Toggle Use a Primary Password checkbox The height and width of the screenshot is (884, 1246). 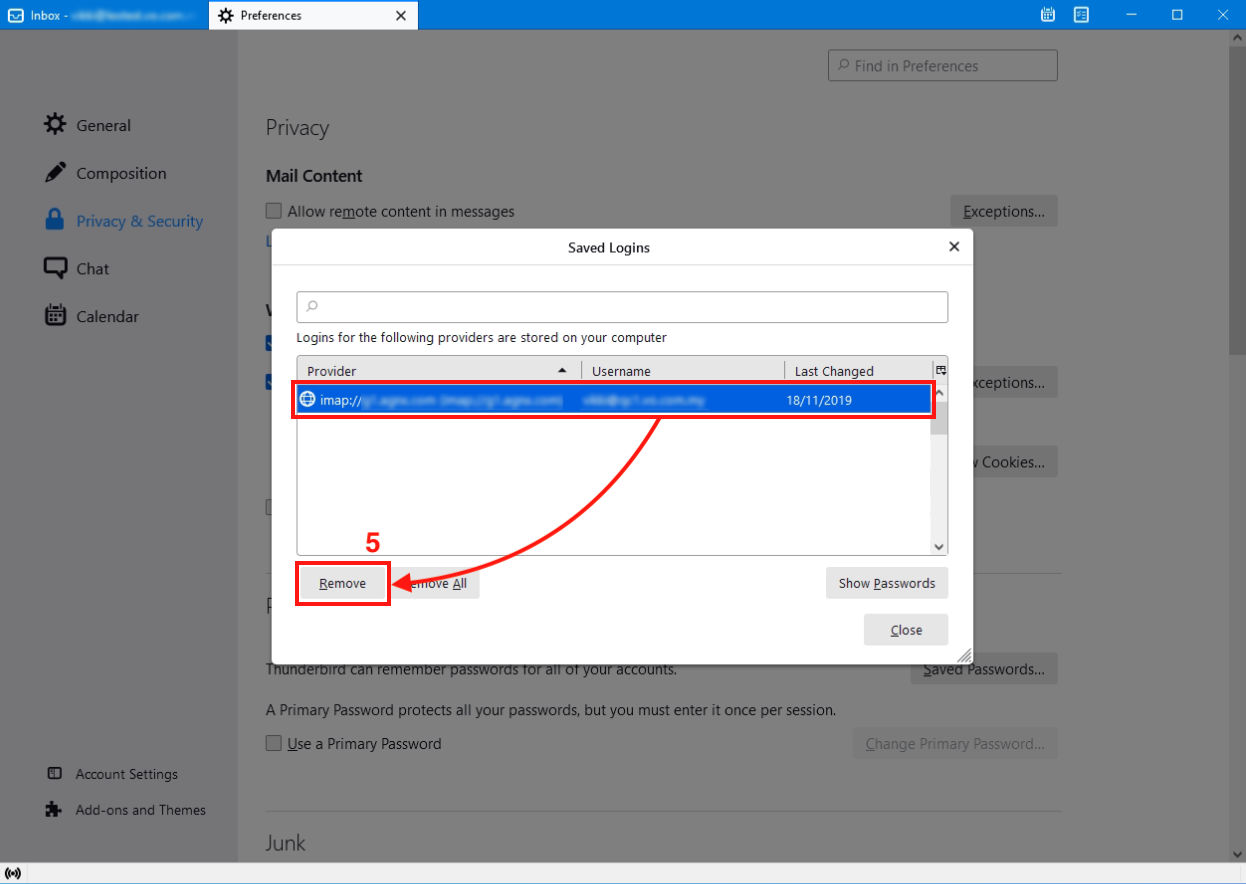click(273, 743)
